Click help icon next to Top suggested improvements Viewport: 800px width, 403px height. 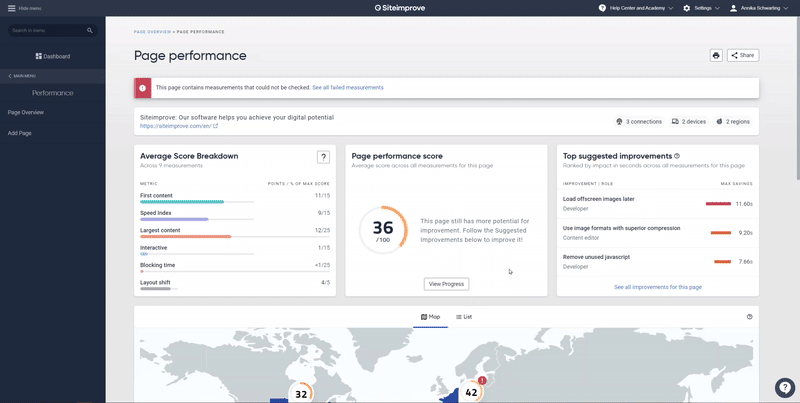pos(677,156)
